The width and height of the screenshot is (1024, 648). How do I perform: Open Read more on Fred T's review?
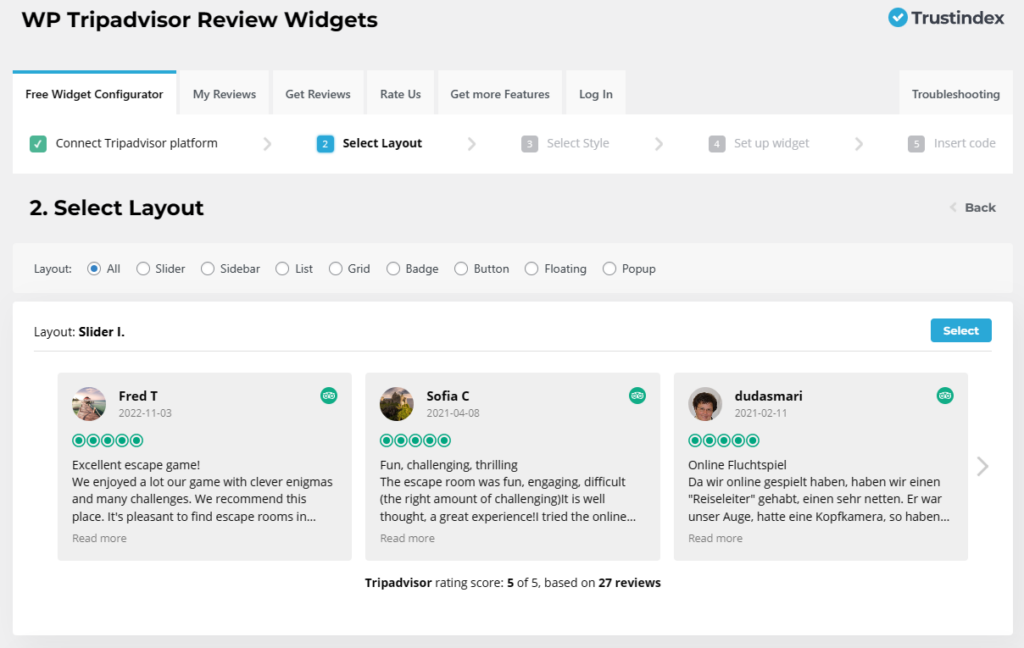98,538
